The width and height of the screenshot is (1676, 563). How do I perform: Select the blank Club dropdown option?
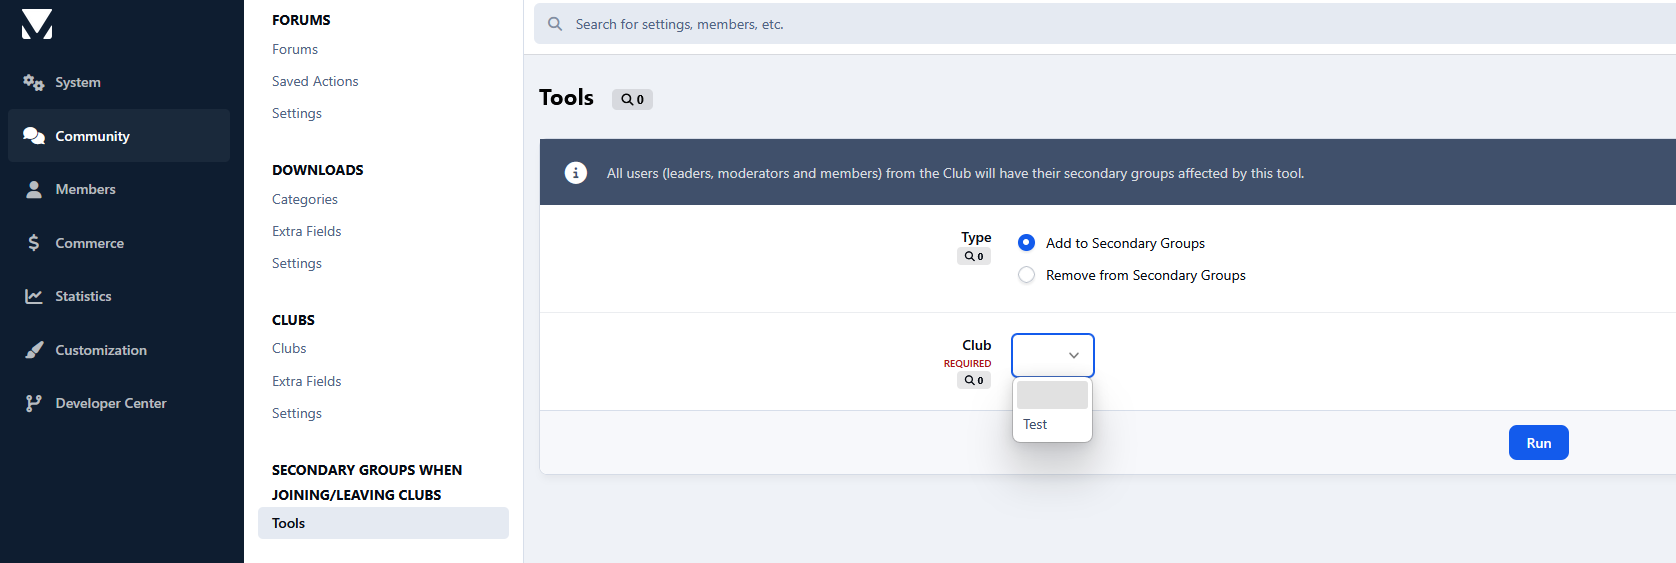pyautogui.click(x=1052, y=395)
